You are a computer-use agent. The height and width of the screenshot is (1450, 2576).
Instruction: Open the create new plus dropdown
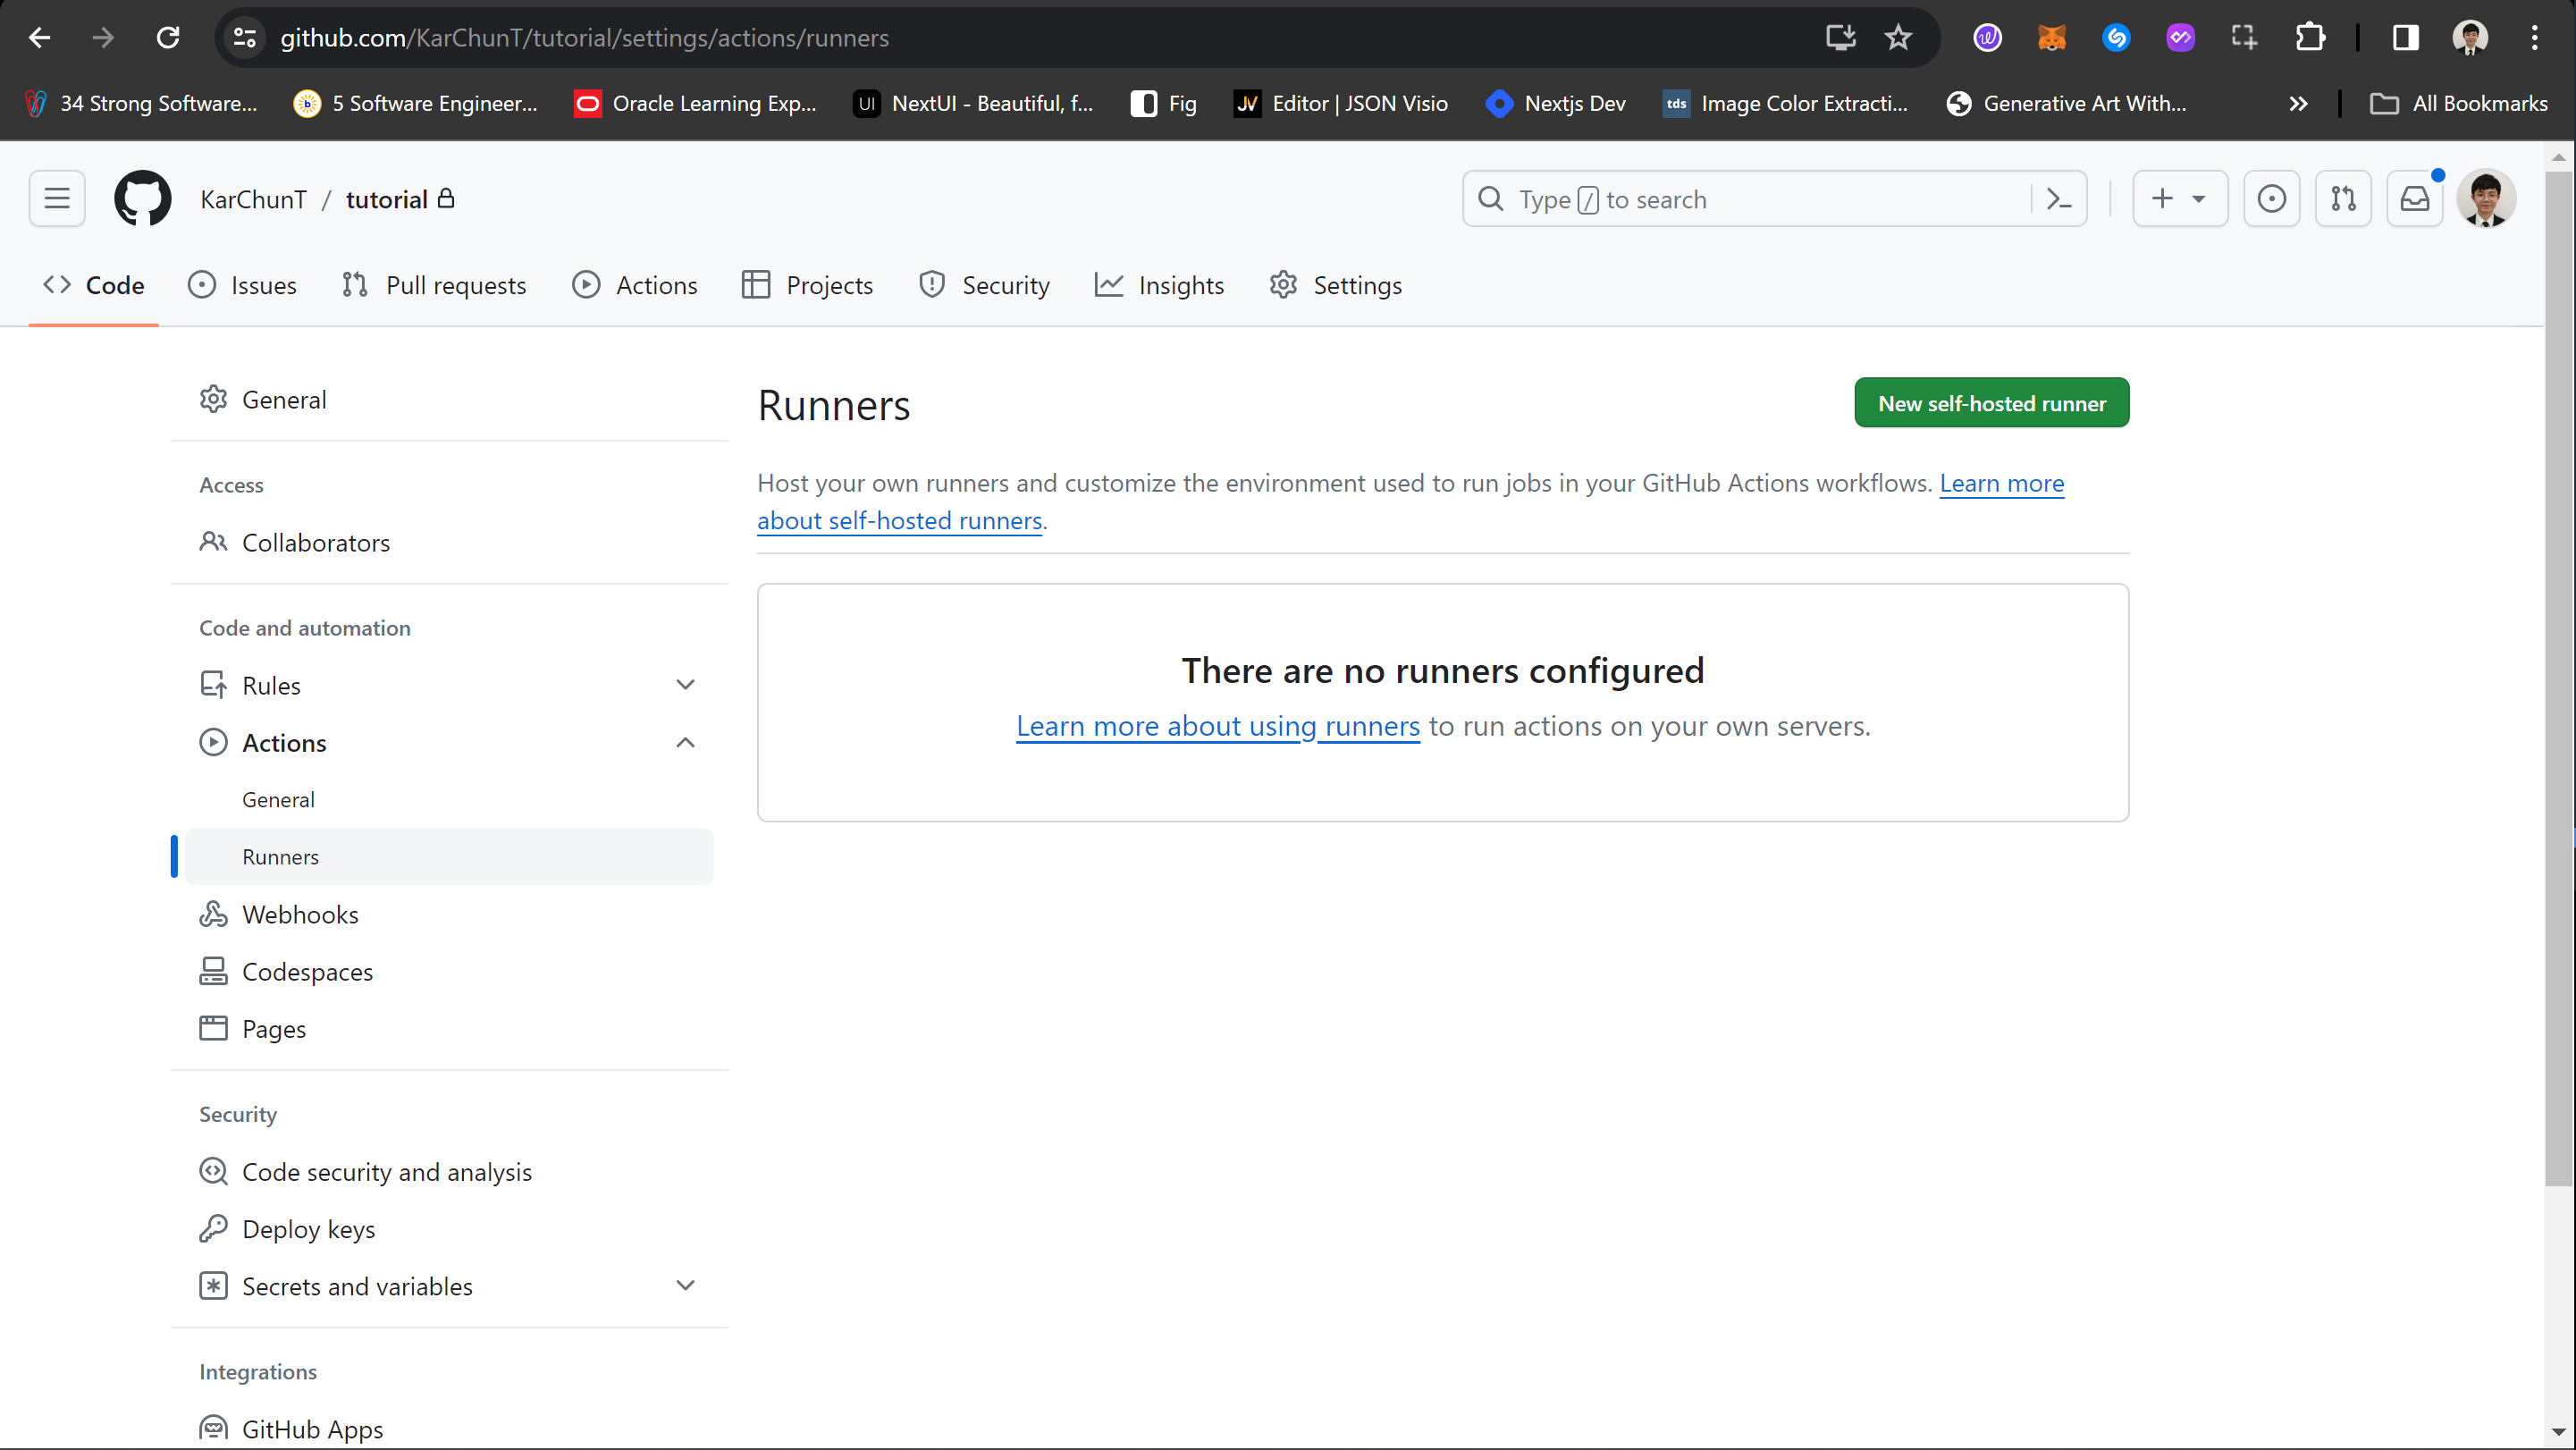pos(2179,199)
